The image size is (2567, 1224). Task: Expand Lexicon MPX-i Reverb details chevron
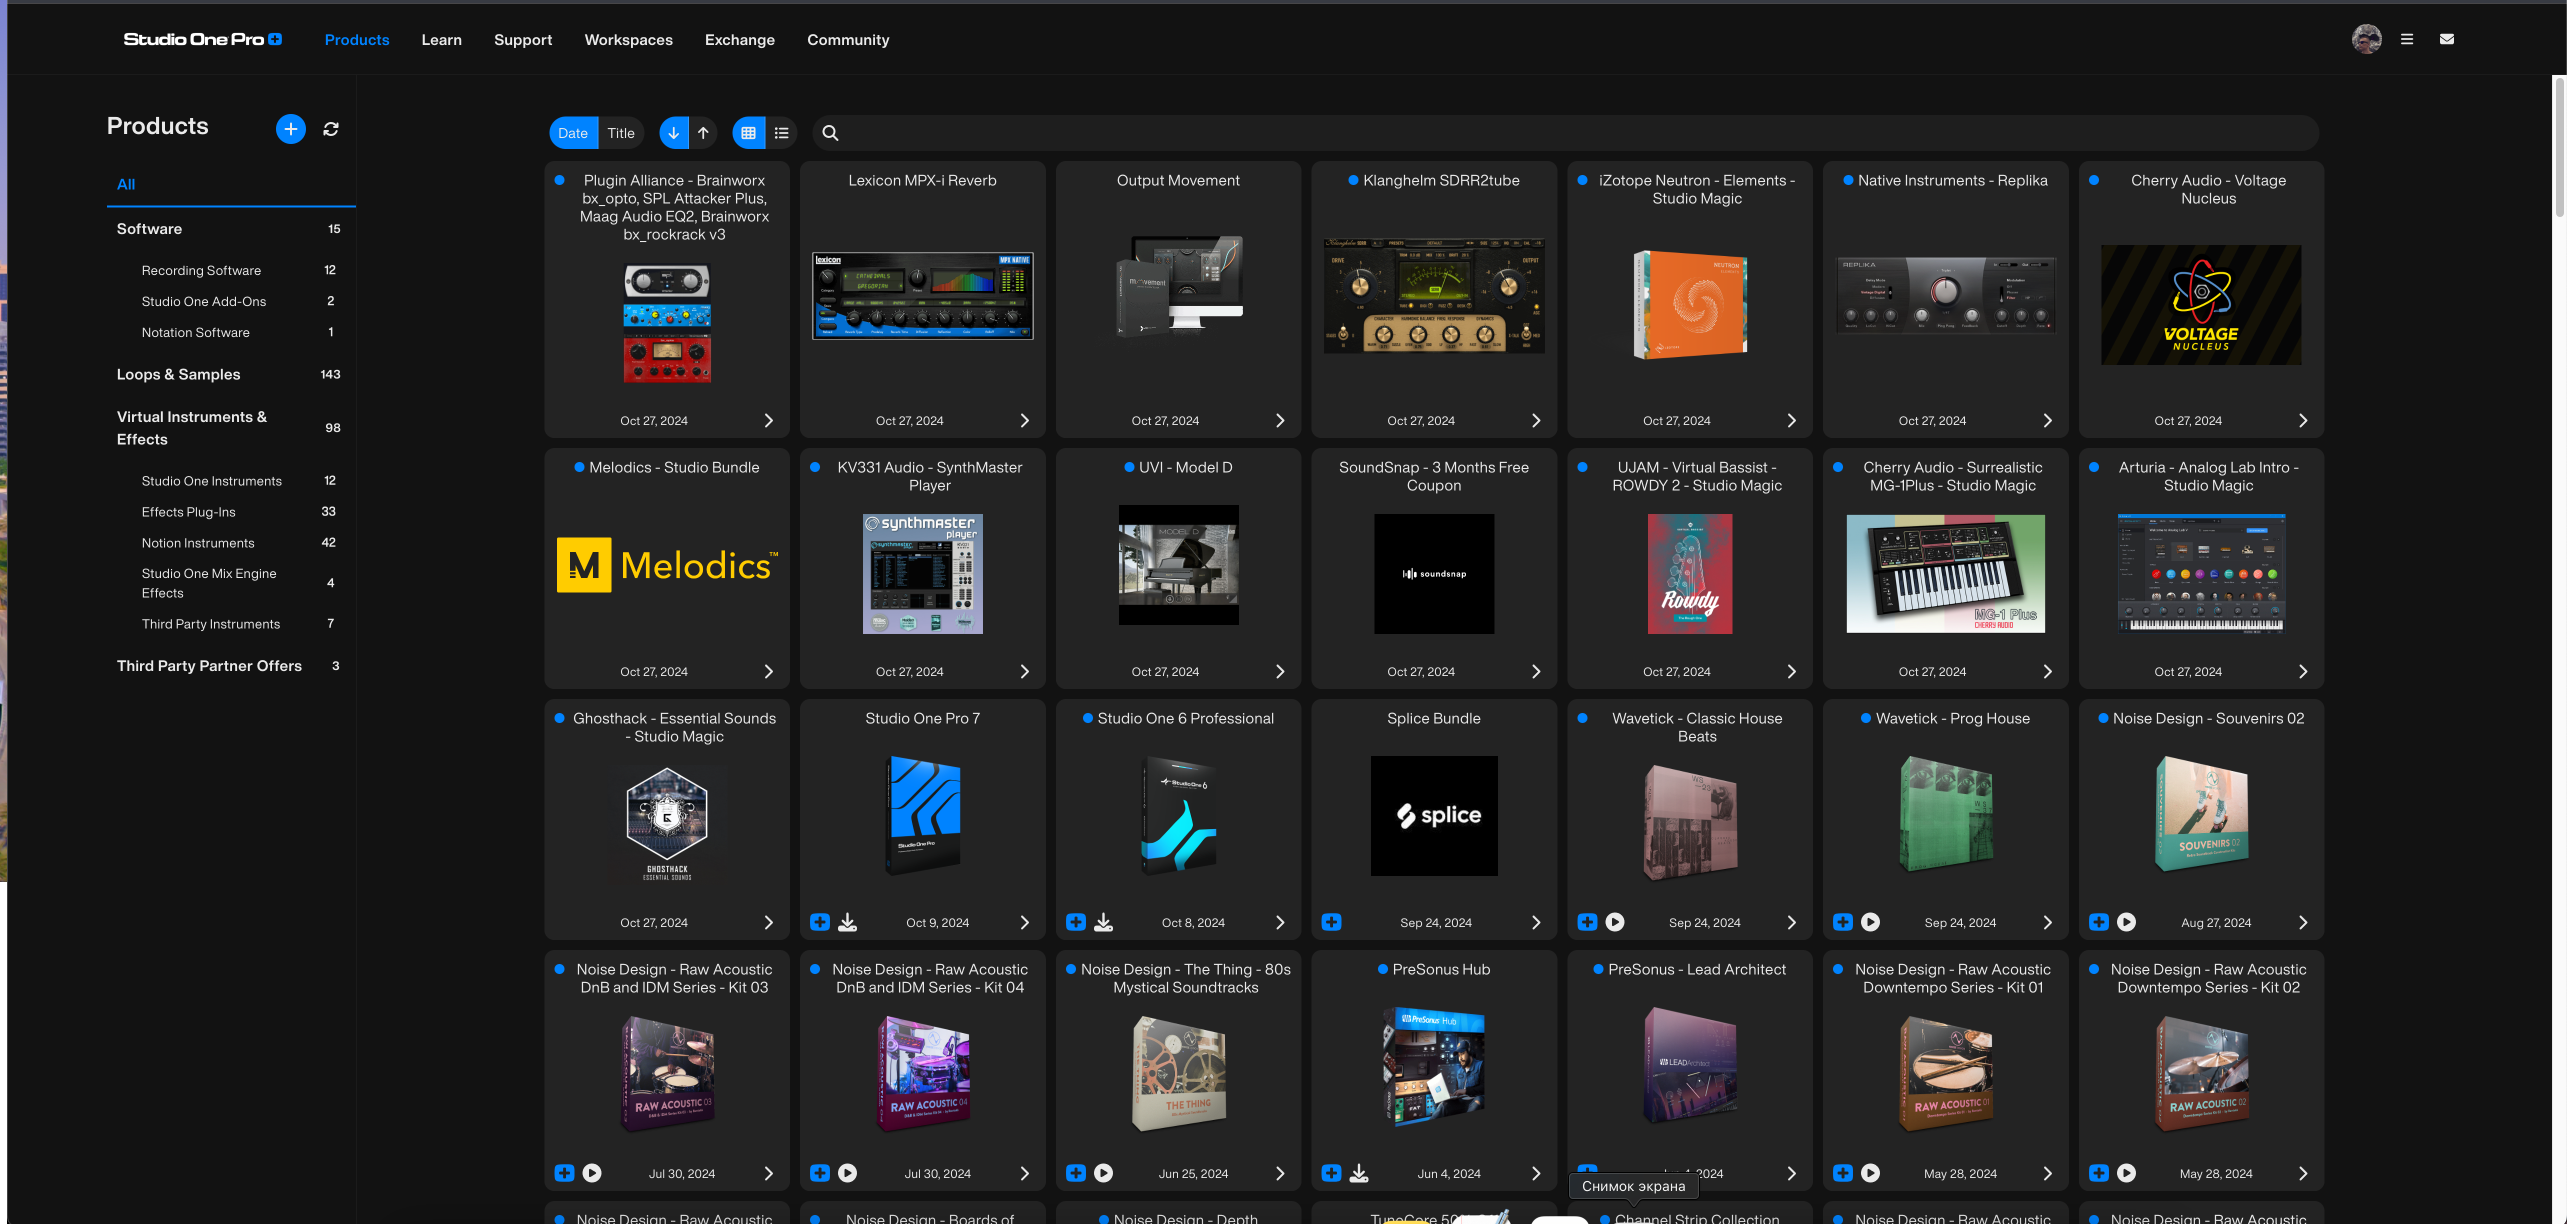tap(1024, 421)
